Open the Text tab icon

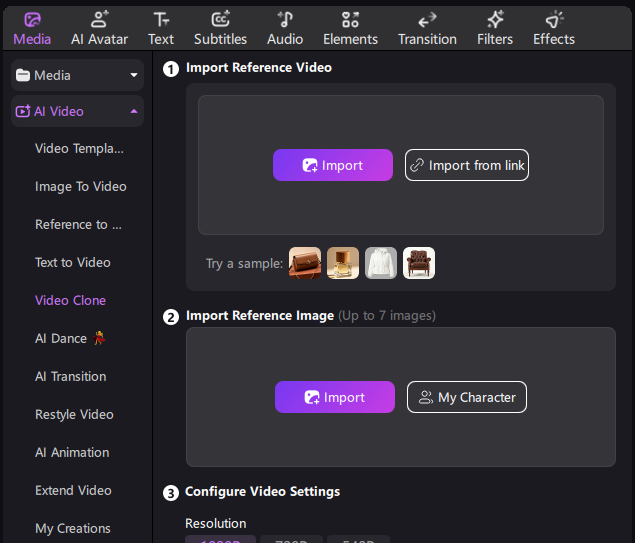[161, 19]
